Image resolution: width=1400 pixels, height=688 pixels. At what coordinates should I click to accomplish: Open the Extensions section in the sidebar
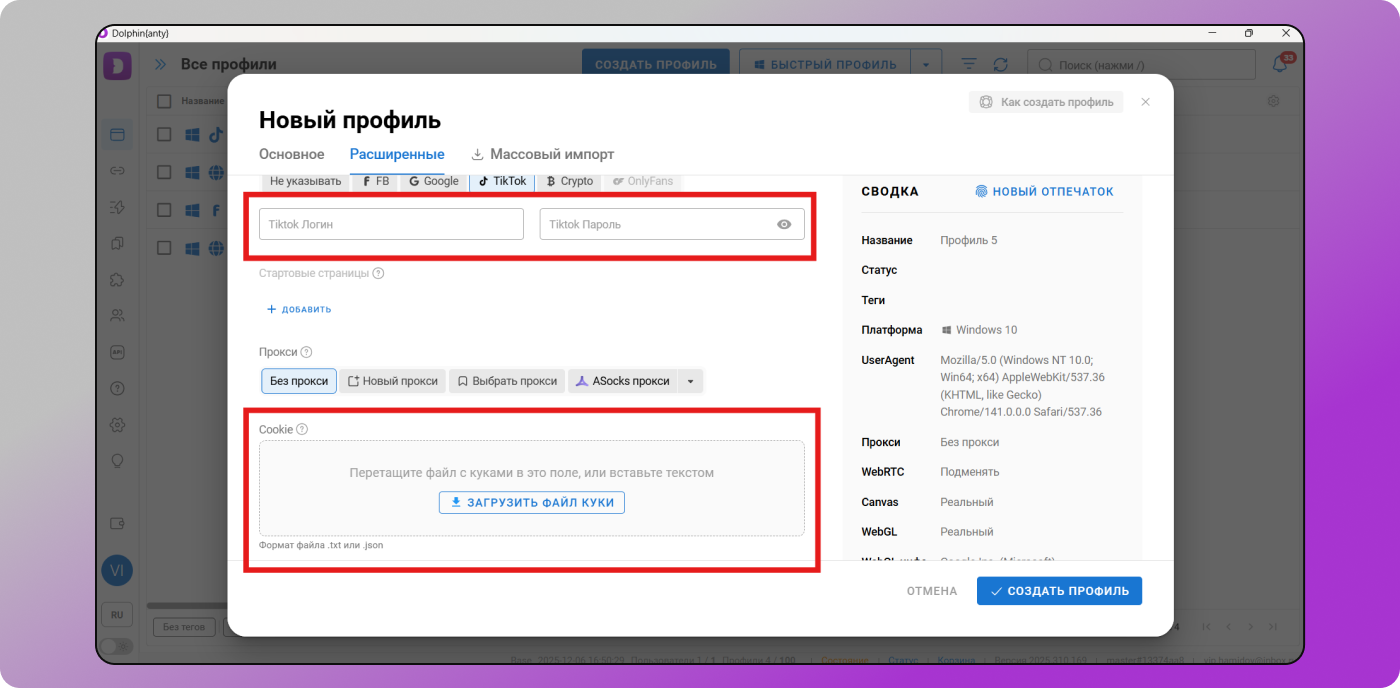click(x=117, y=279)
